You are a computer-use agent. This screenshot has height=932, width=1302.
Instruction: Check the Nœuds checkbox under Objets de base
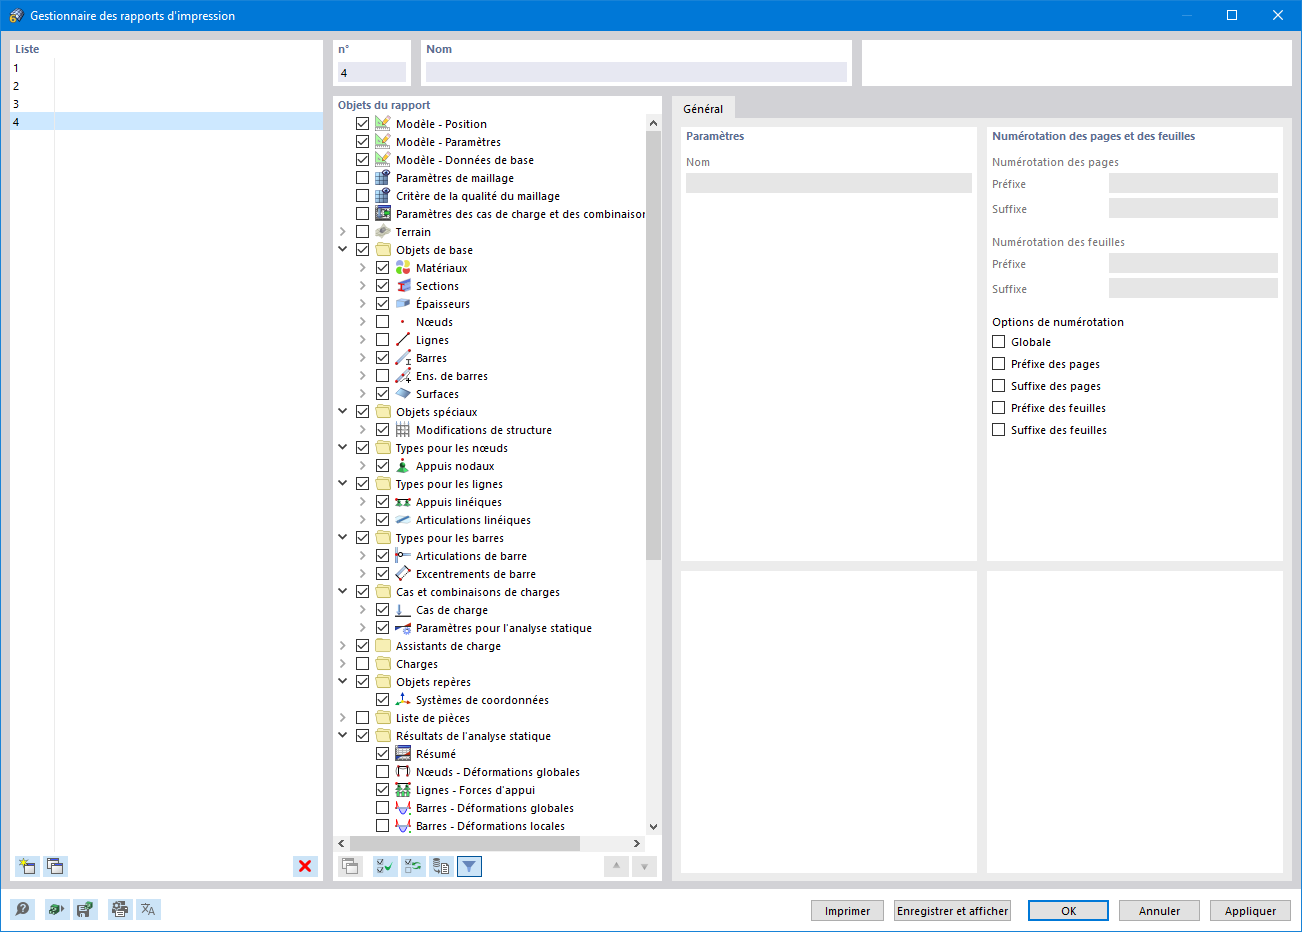(x=383, y=322)
